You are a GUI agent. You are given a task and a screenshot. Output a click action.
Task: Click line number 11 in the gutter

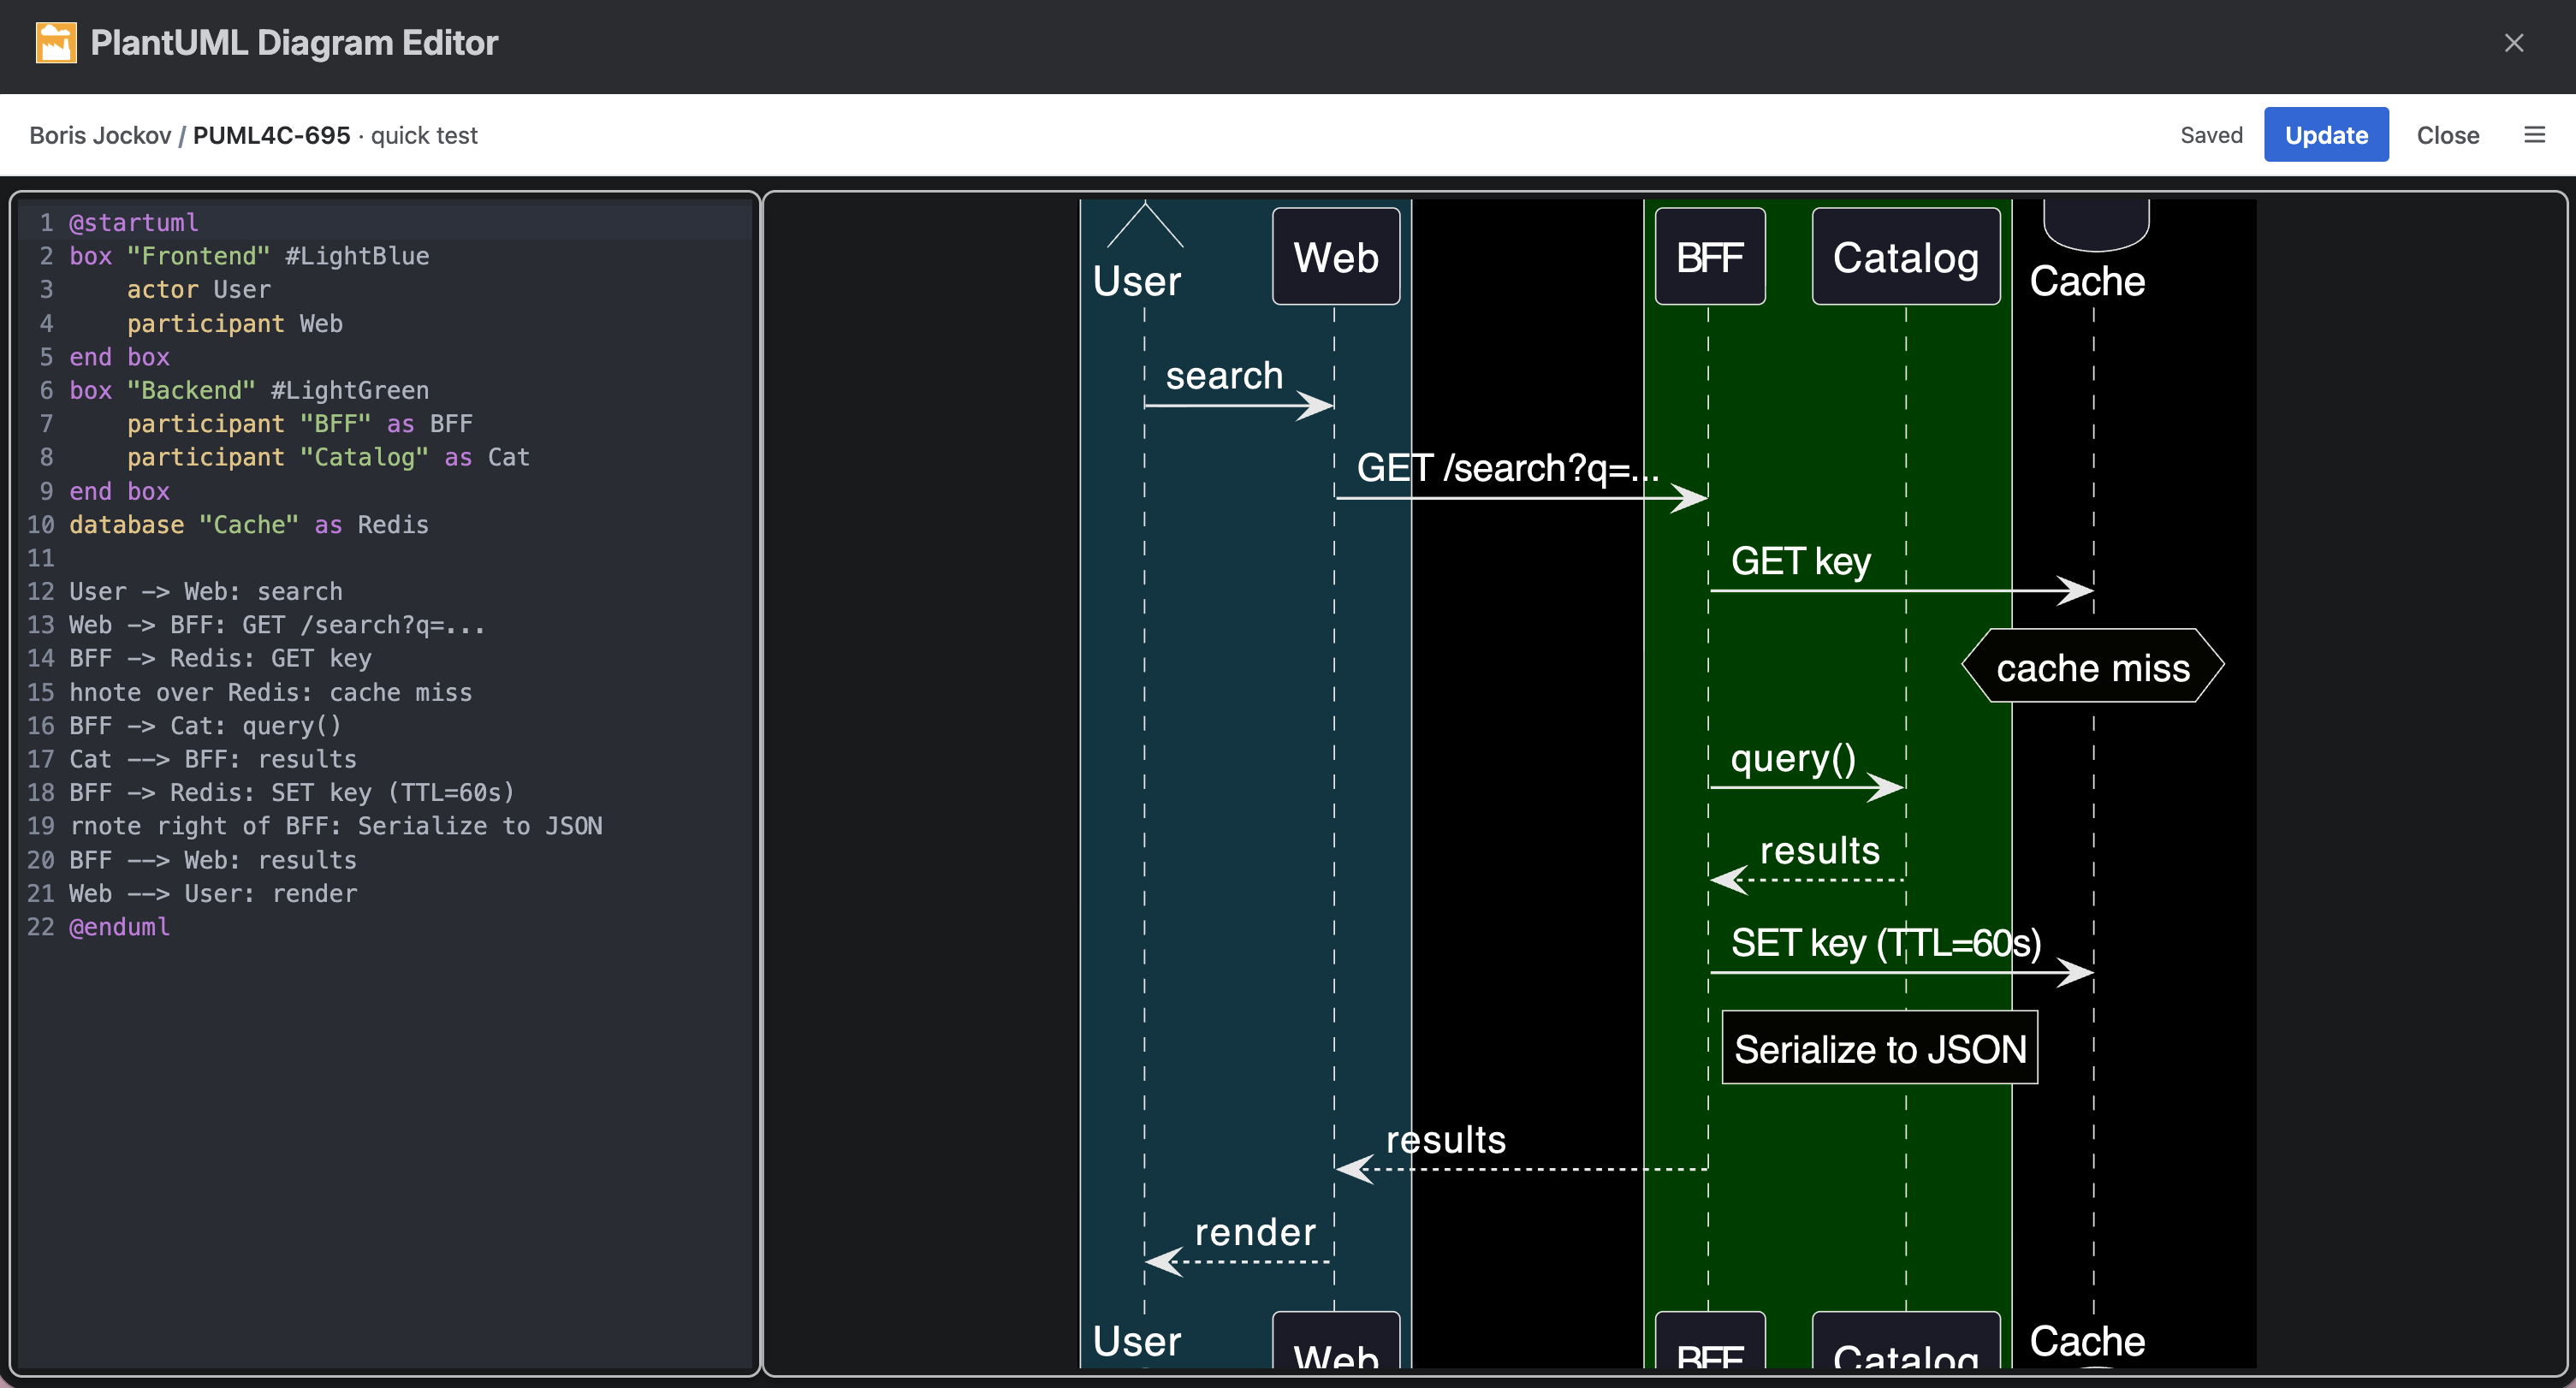click(41, 558)
